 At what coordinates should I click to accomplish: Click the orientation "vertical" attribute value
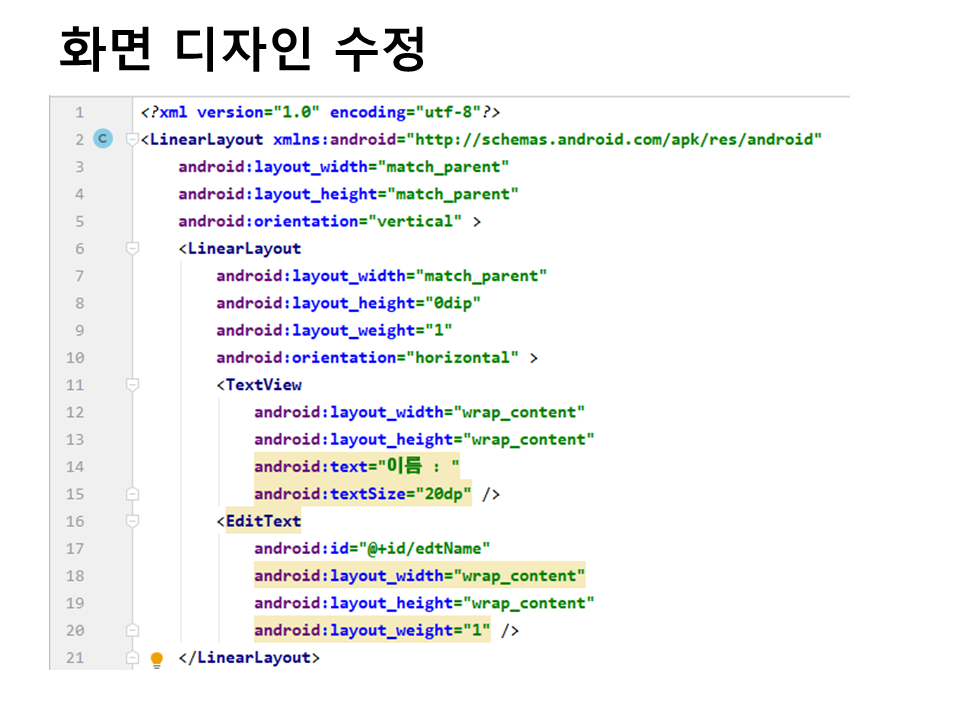pyautogui.click(x=419, y=222)
